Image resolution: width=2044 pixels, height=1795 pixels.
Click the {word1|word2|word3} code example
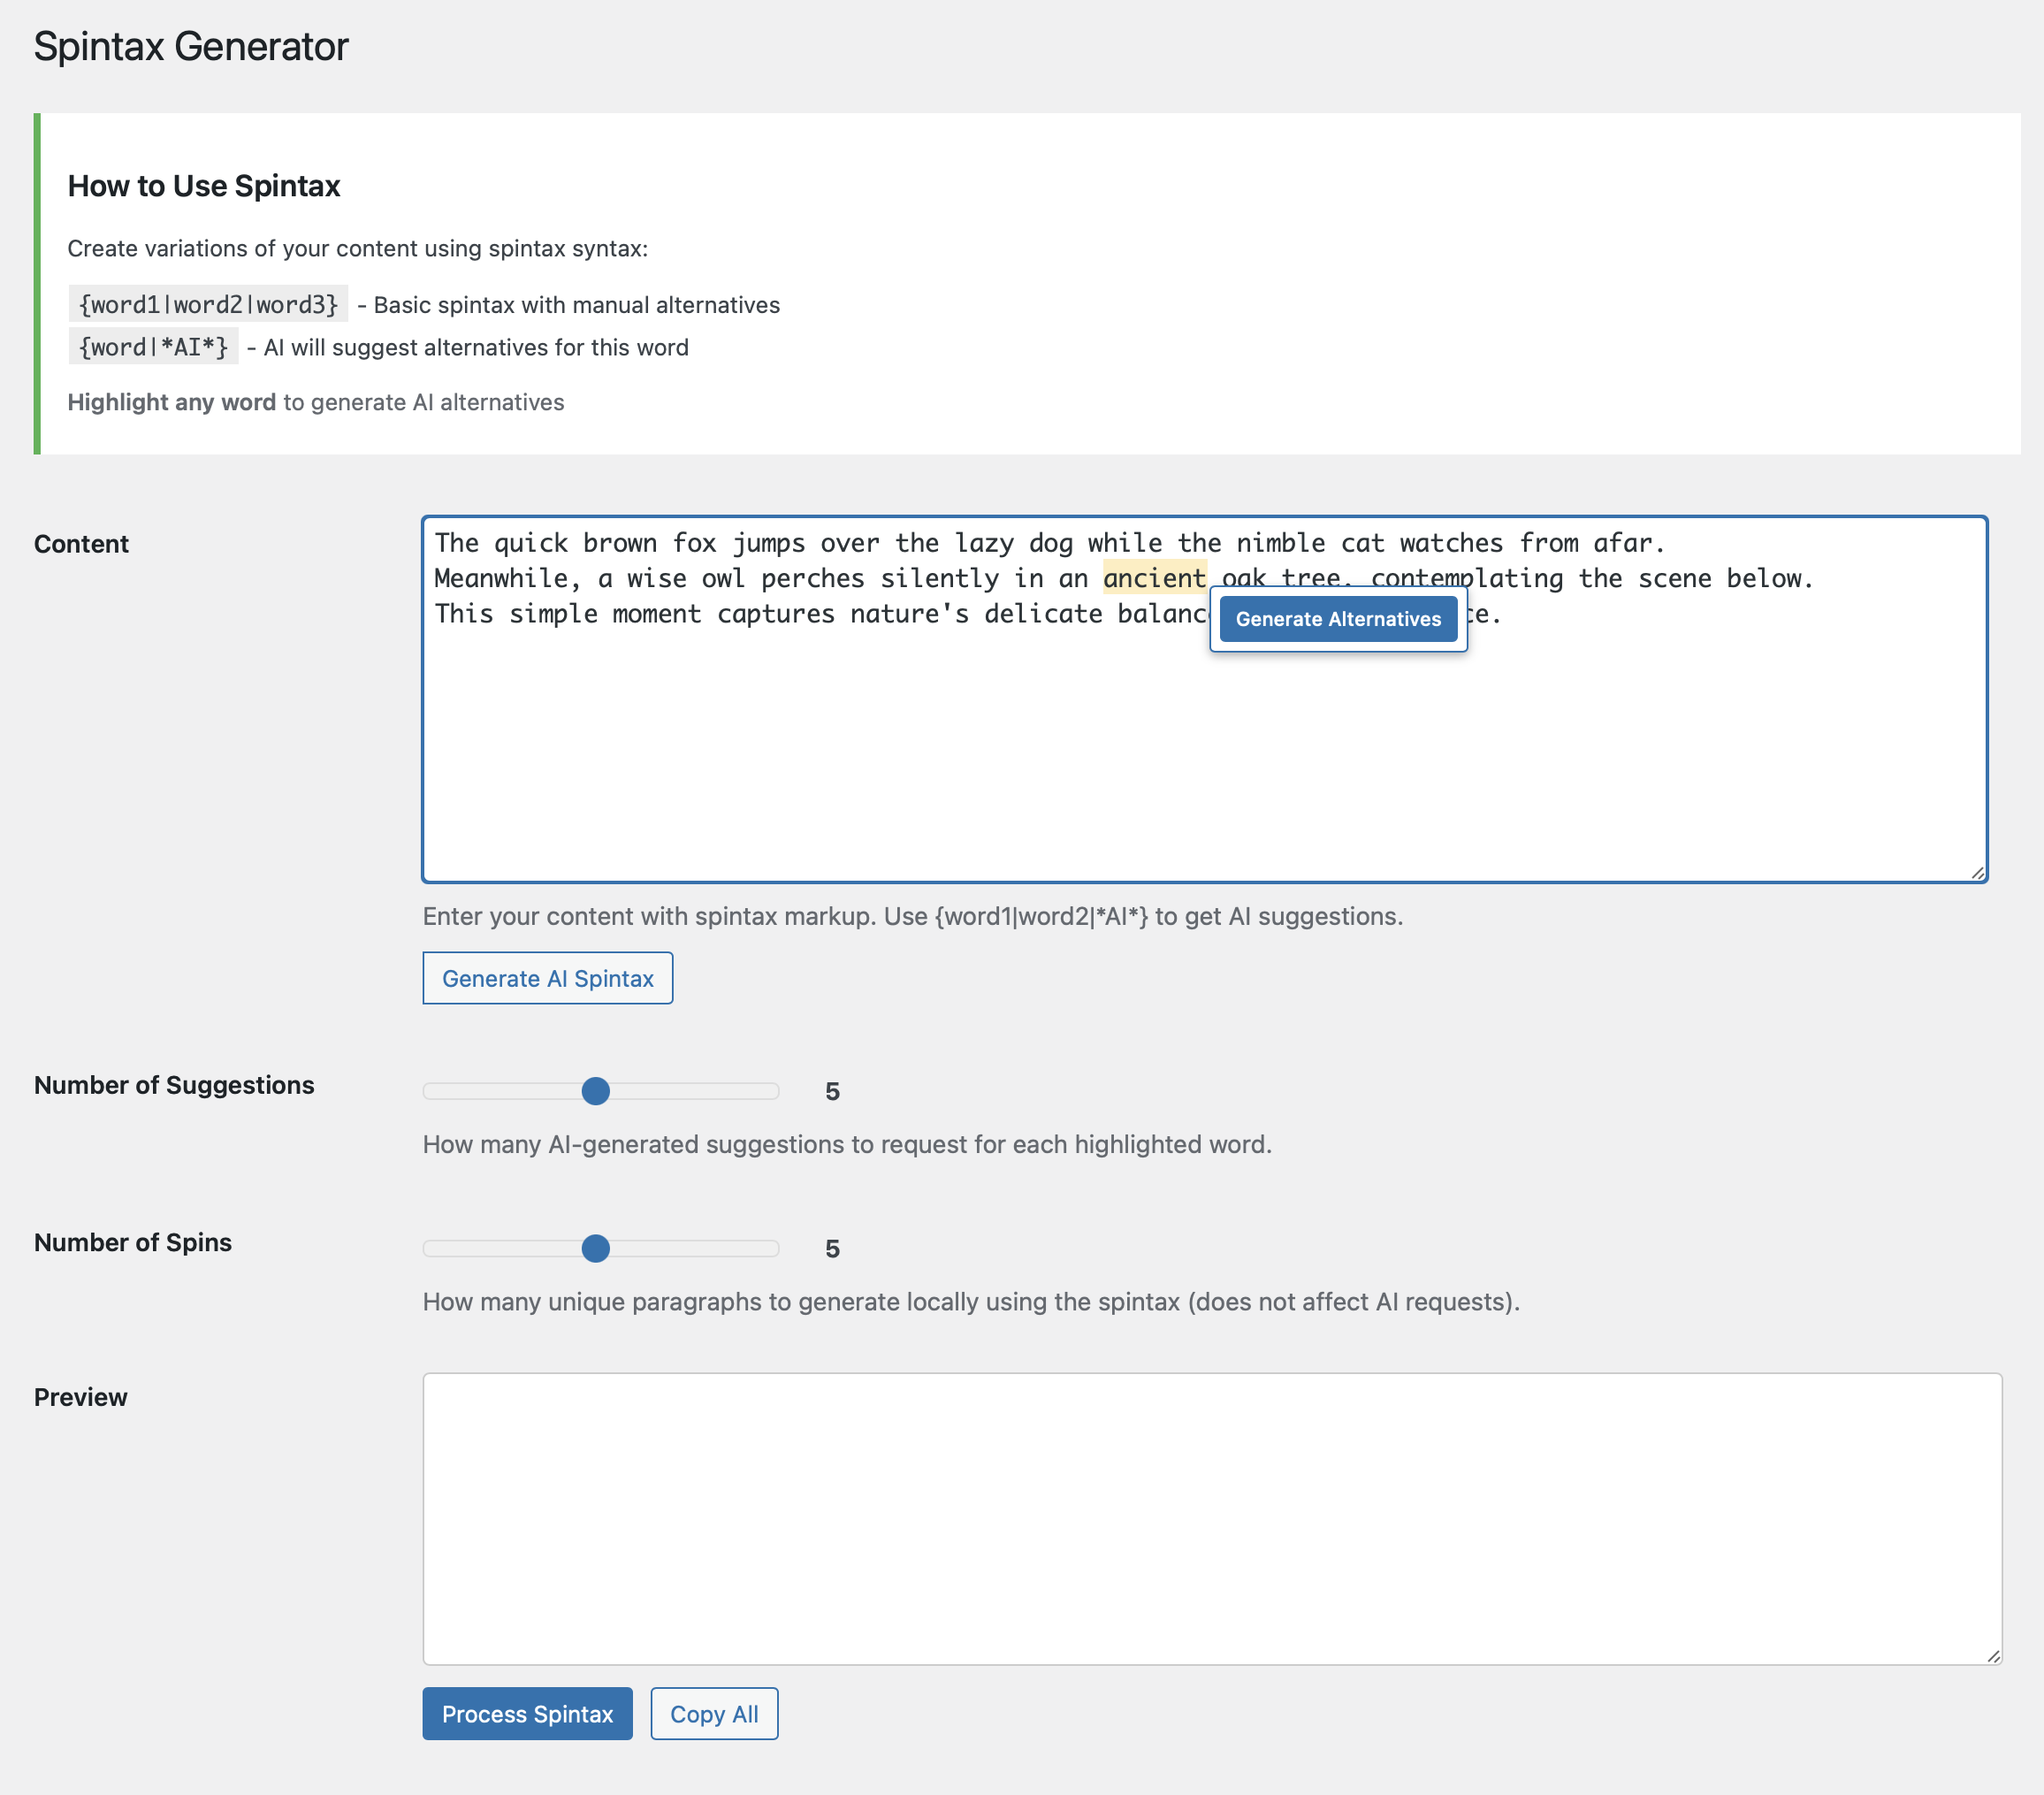[208, 304]
